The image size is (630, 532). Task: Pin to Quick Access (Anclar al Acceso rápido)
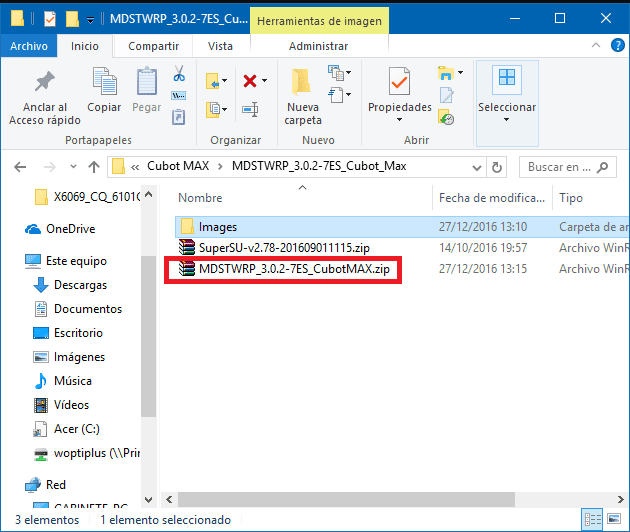click(45, 98)
